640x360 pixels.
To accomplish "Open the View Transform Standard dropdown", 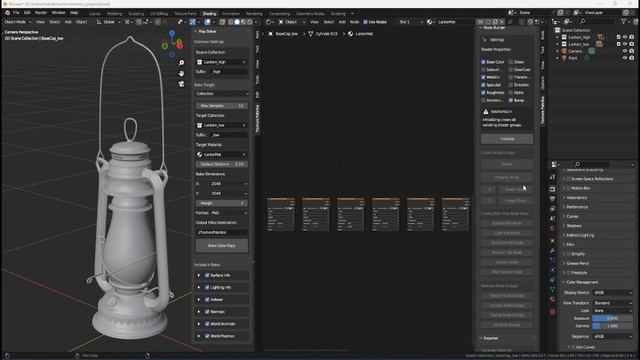I will tap(613, 303).
